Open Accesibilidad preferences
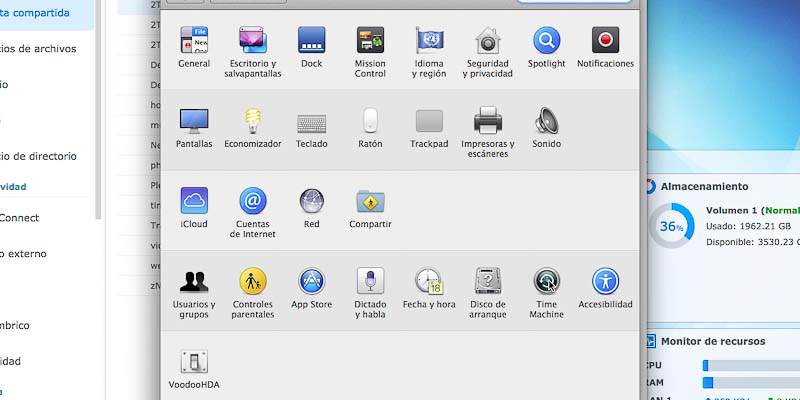 tap(605, 288)
